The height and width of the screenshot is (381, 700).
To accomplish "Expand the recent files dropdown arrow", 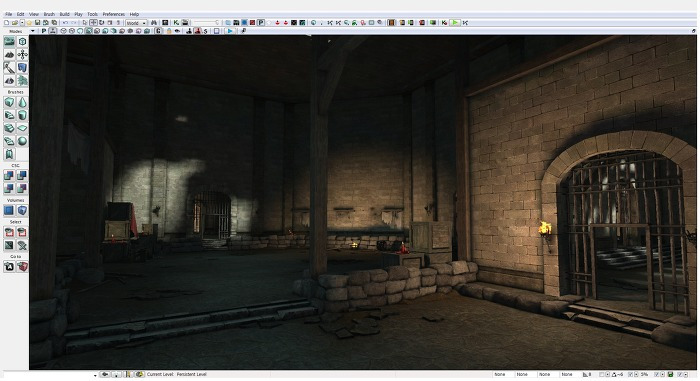I will (22, 23).
